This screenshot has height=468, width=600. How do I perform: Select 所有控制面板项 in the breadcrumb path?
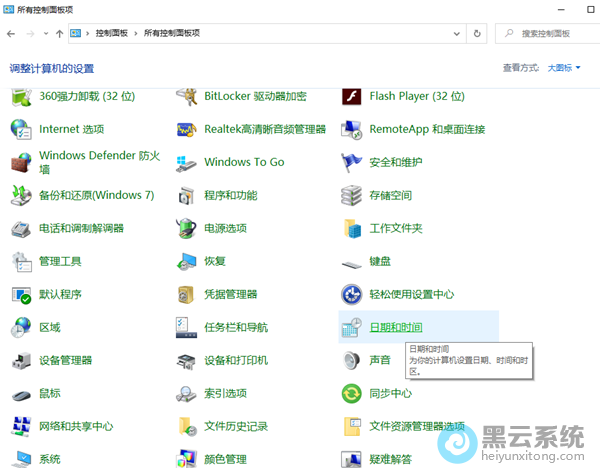pyautogui.click(x=171, y=33)
